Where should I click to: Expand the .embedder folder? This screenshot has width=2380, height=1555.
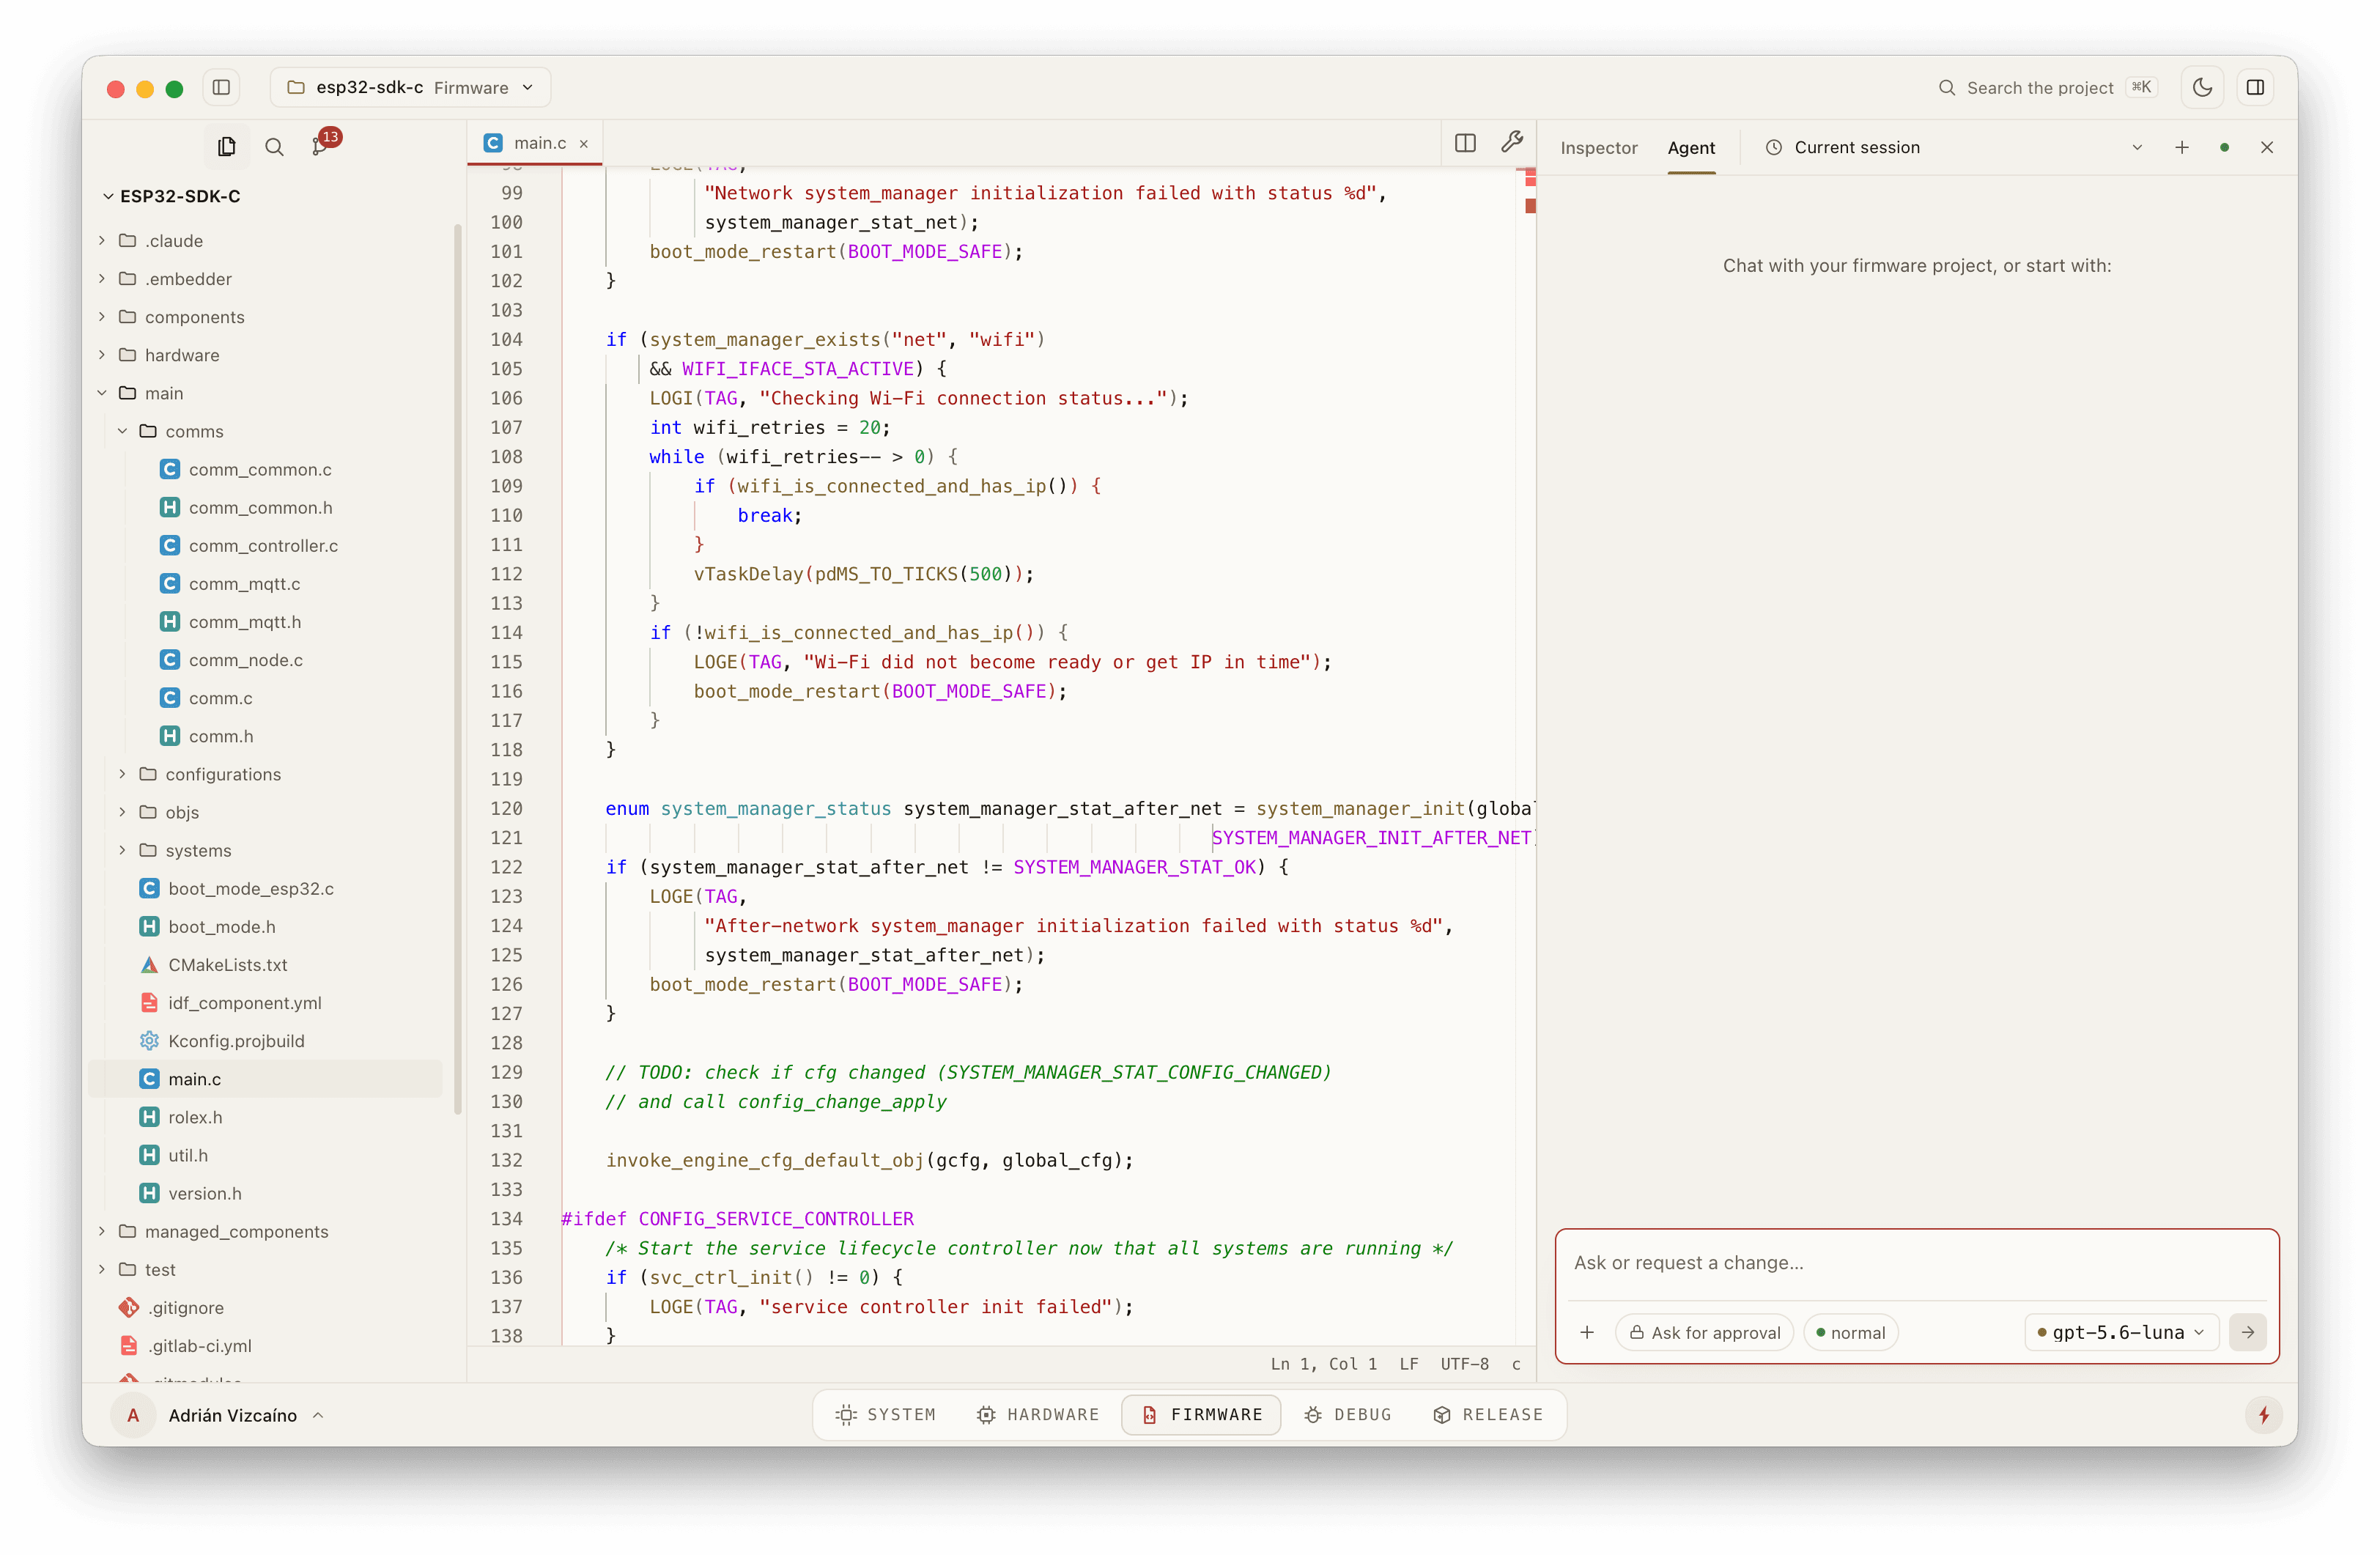[102, 278]
